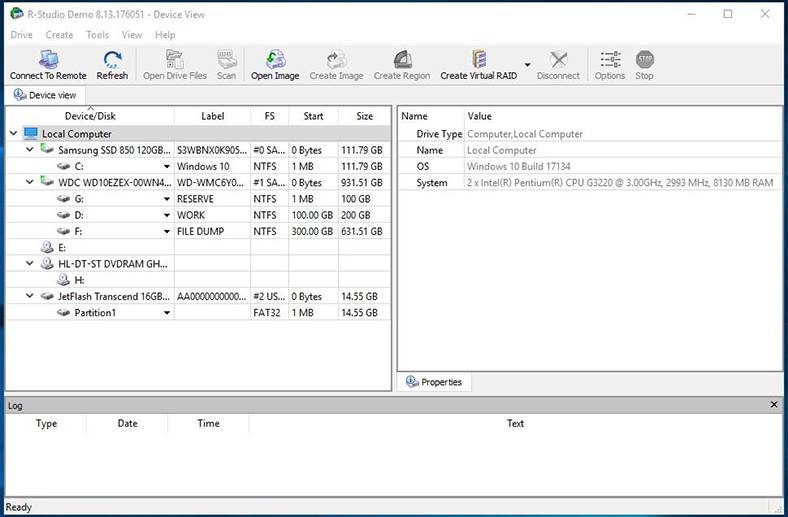This screenshot has width=788, height=517.
Task: Open the dropdown arrow on D: row
Action: (167, 215)
